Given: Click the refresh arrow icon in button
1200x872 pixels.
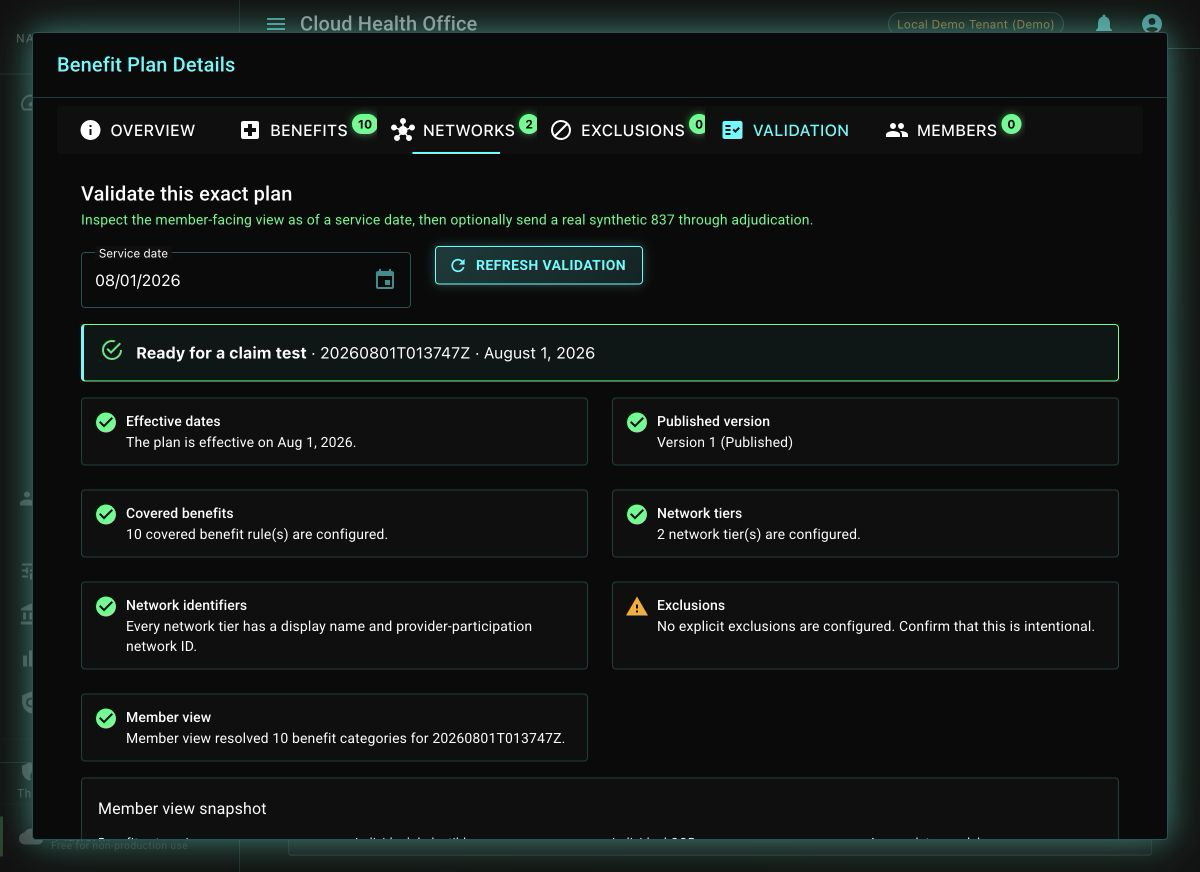Looking at the screenshot, I should [458, 265].
